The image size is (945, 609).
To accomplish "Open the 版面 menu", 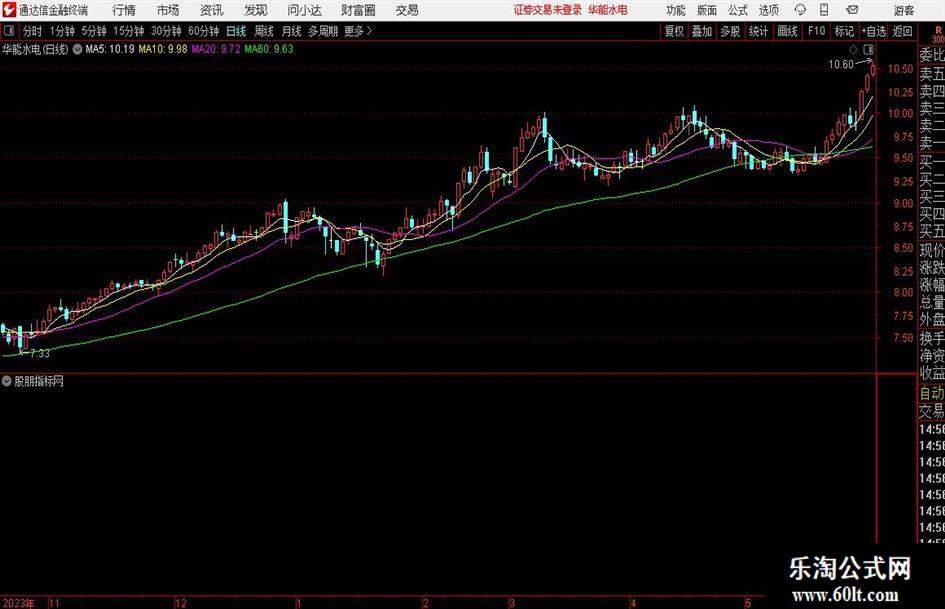I will [x=706, y=10].
